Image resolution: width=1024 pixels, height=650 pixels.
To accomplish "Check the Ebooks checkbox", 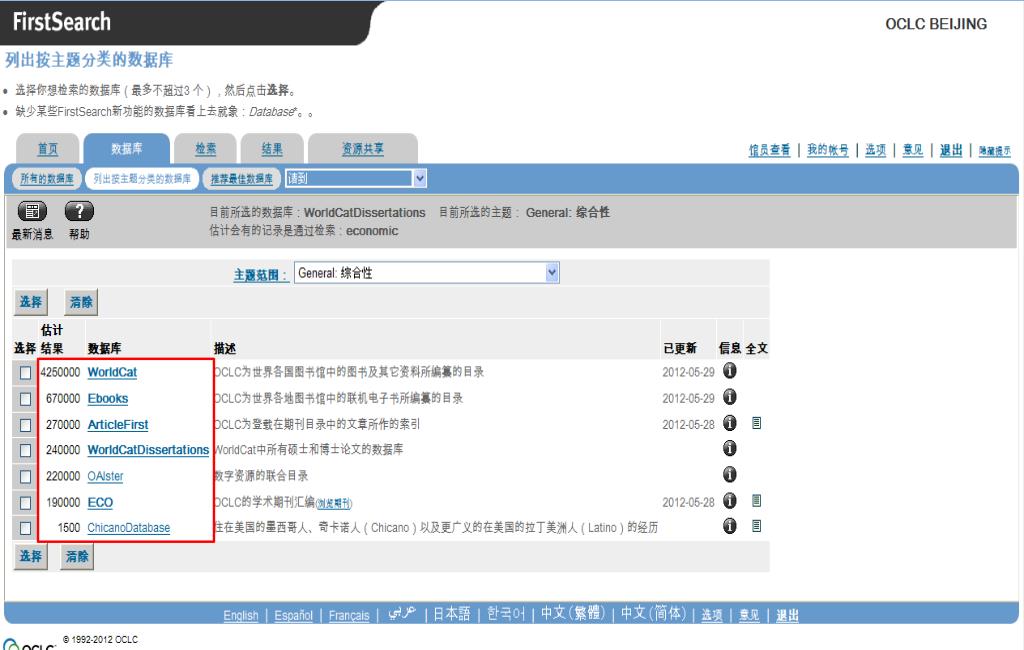I will (25, 399).
